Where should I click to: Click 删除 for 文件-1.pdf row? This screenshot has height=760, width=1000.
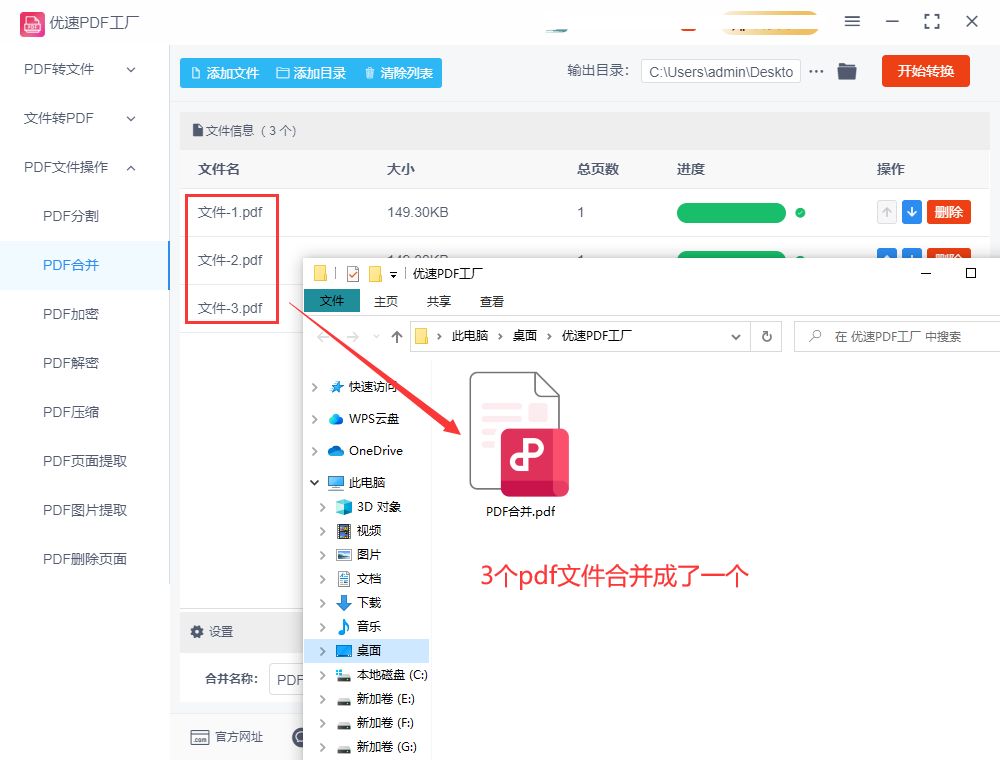(x=948, y=212)
